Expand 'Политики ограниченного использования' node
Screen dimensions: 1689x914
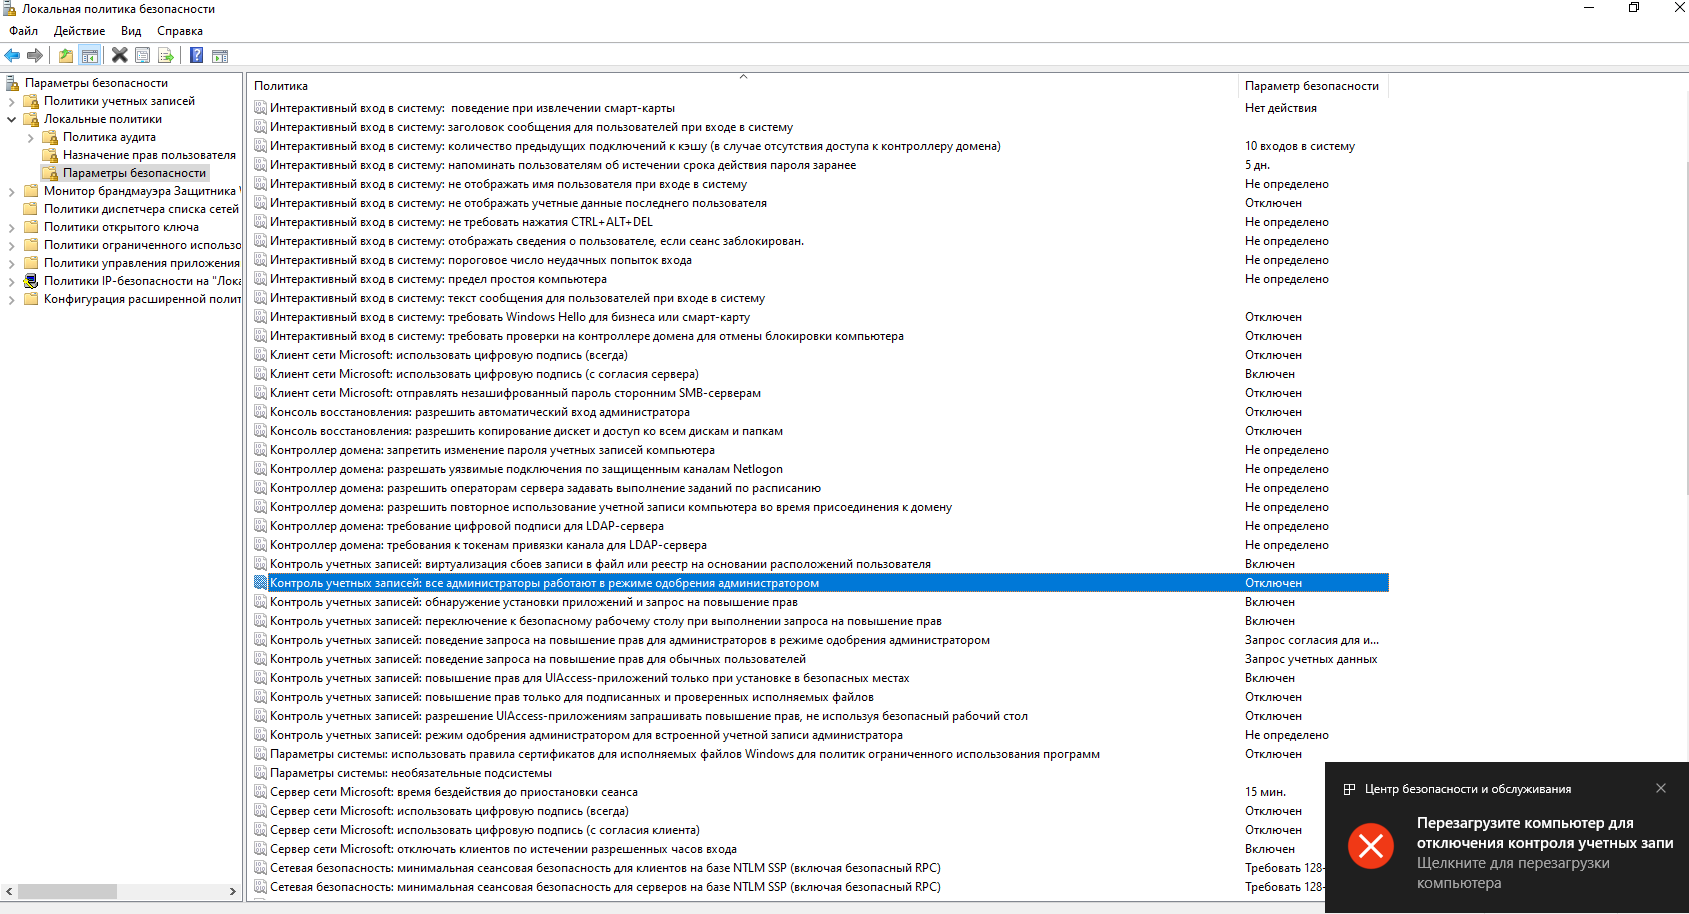[12, 245]
